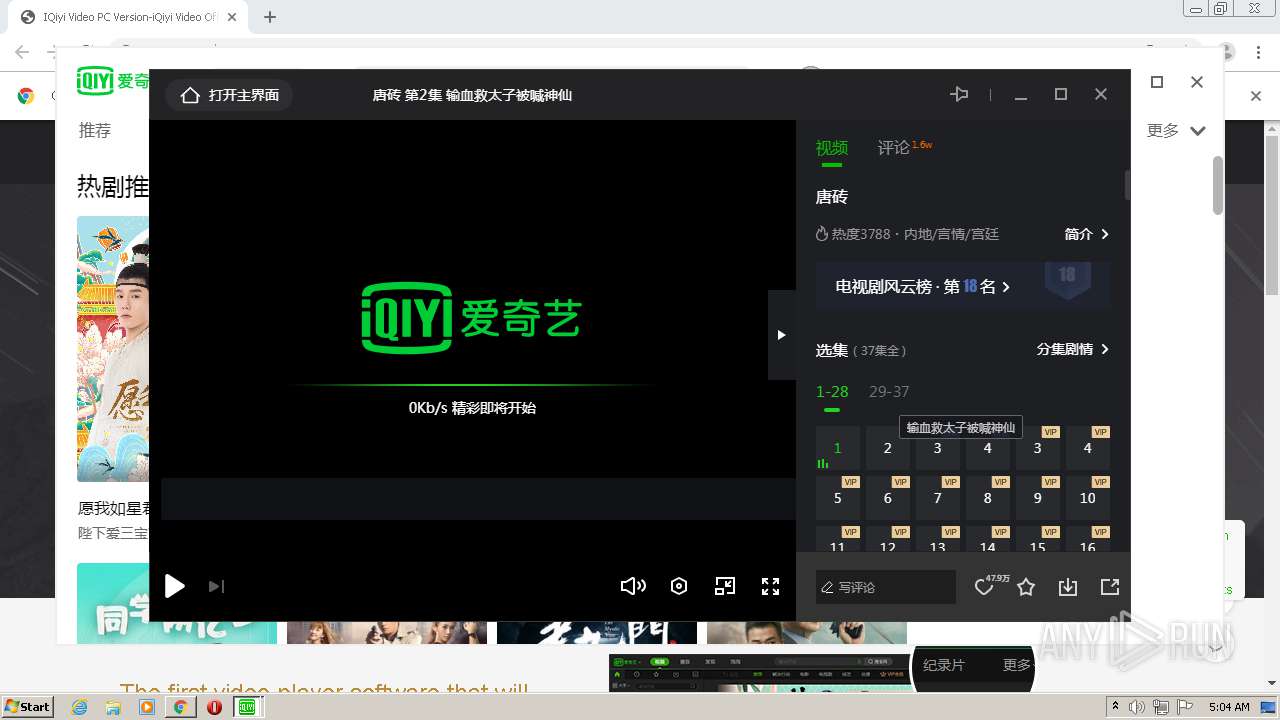Open 电视剧风云榜 ranking banner
1280x720 pixels.
click(x=963, y=286)
